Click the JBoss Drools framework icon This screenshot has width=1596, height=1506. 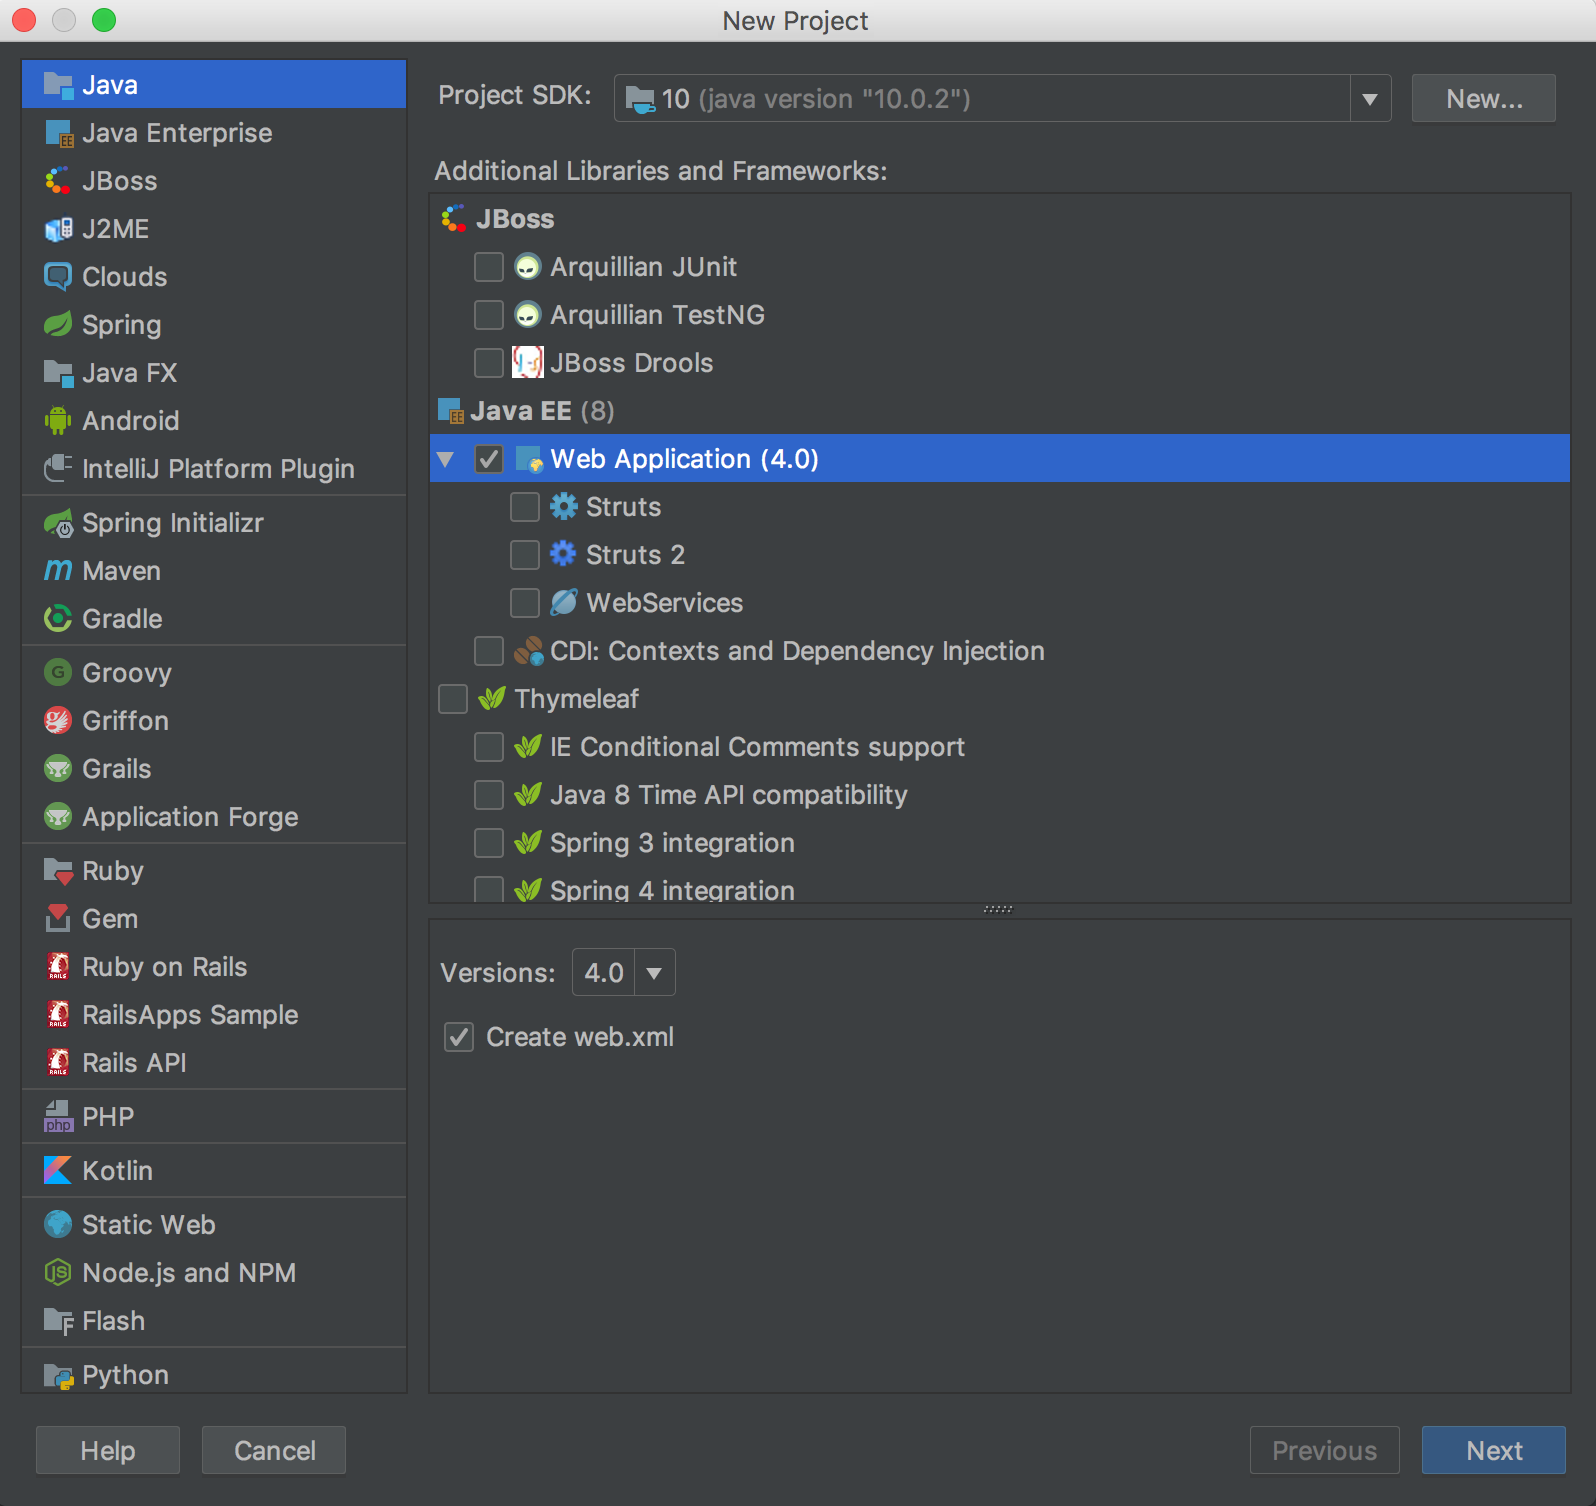tap(528, 363)
